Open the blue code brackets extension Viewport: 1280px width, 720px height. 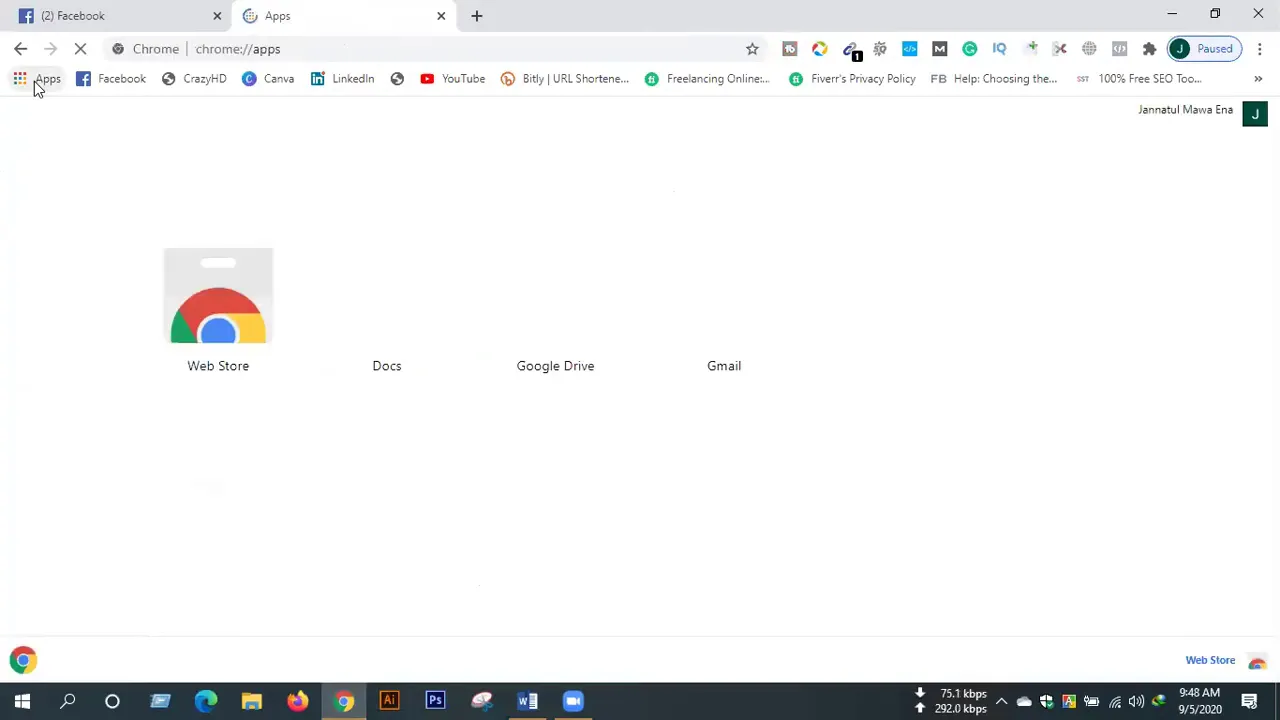[x=910, y=49]
